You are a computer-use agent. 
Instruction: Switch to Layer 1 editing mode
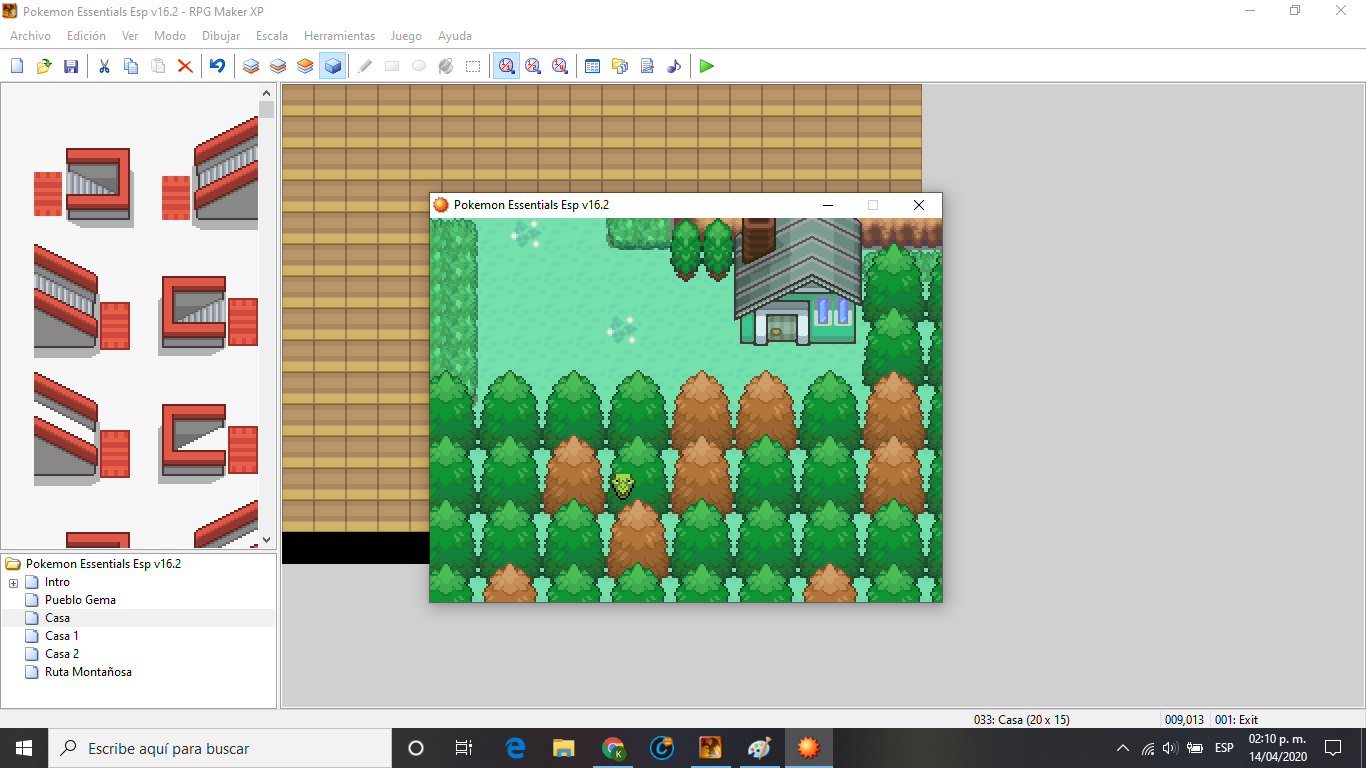pyautogui.click(x=251, y=66)
